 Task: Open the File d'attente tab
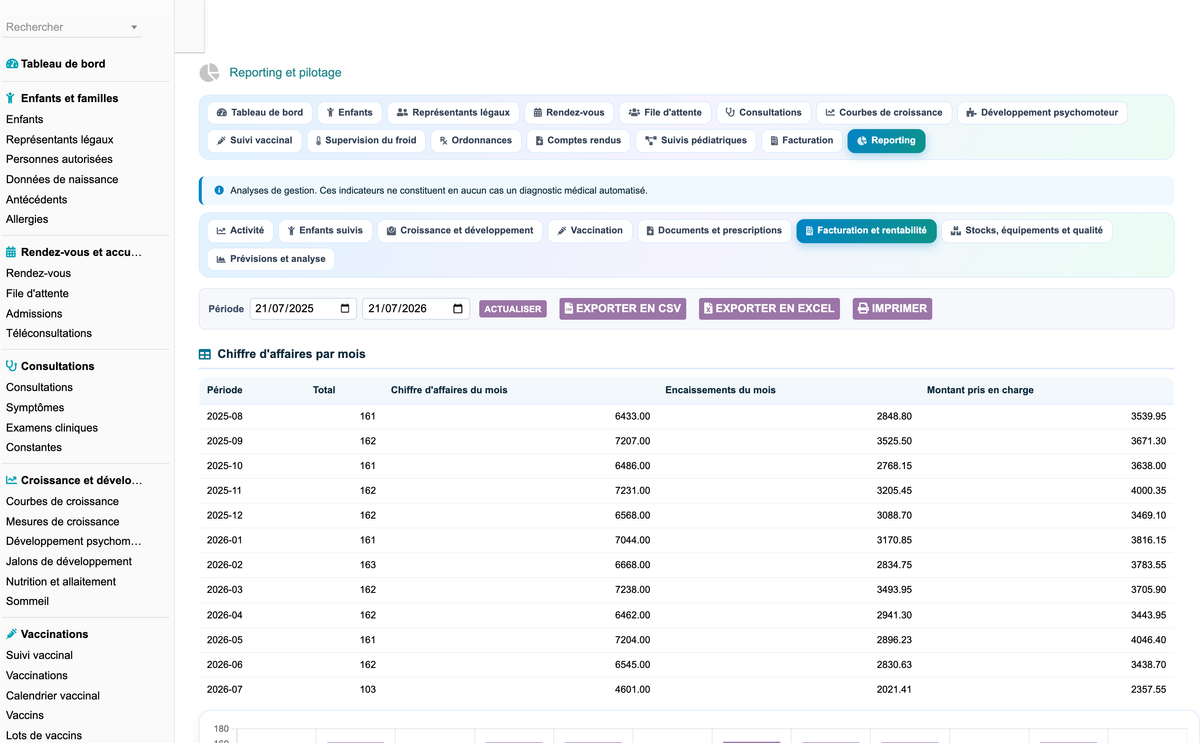pyautogui.click(x=665, y=113)
